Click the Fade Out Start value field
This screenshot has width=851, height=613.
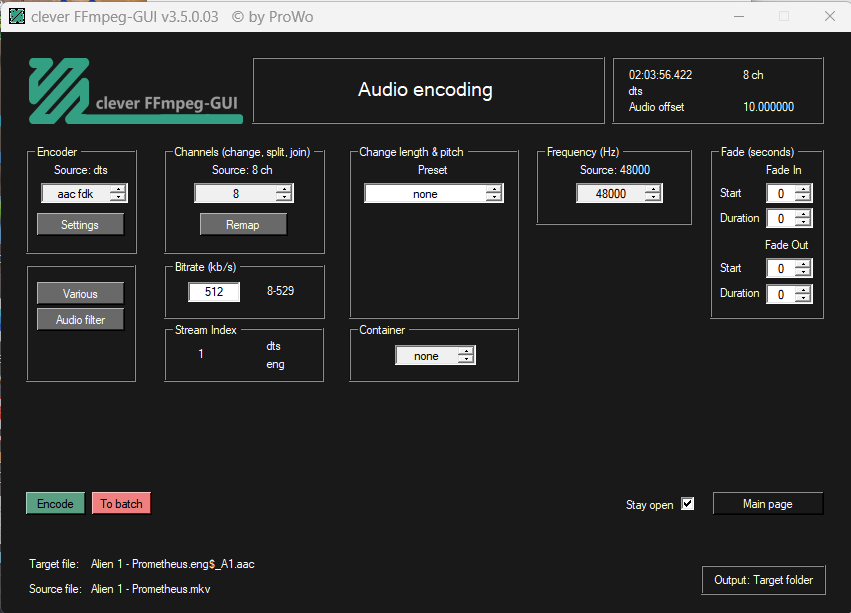[x=780, y=268]
